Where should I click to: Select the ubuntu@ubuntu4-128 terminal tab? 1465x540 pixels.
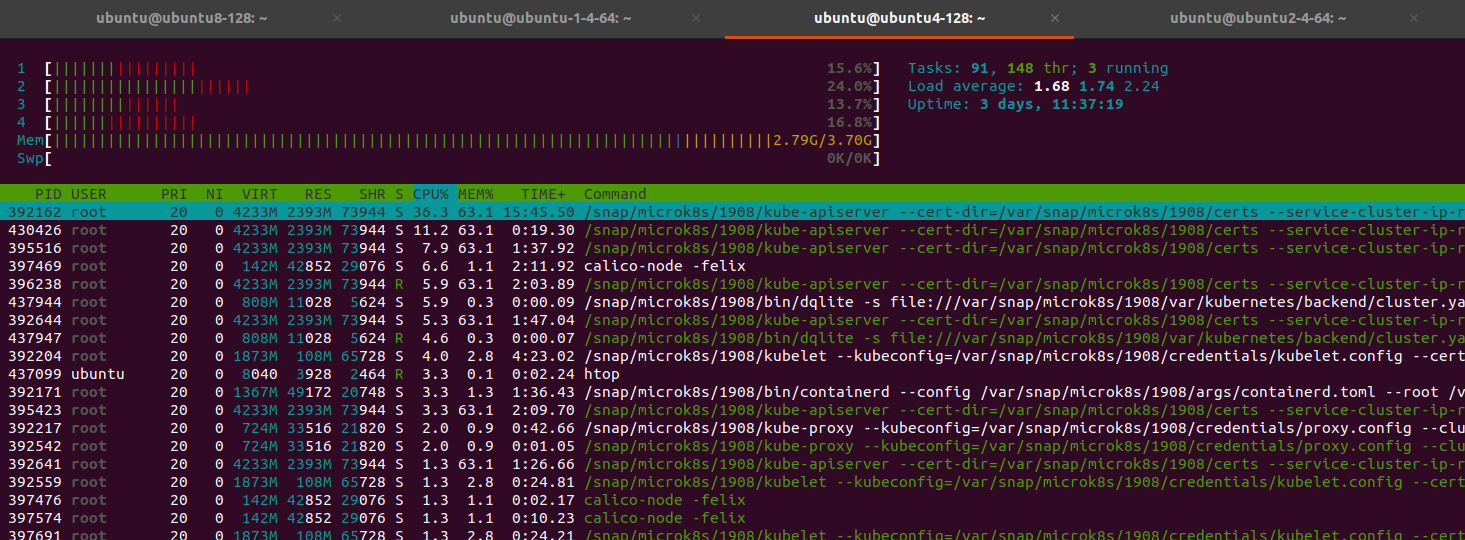click(x=900, y=18)
